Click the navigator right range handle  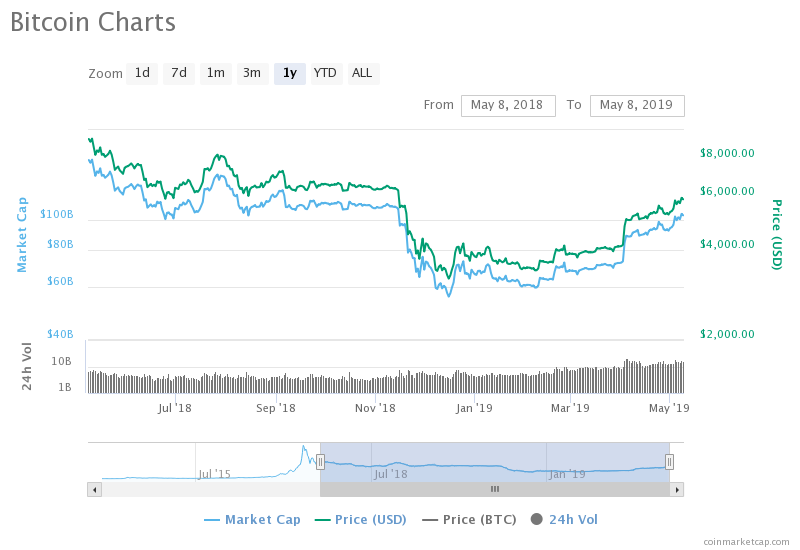click(x=669, y=462)
